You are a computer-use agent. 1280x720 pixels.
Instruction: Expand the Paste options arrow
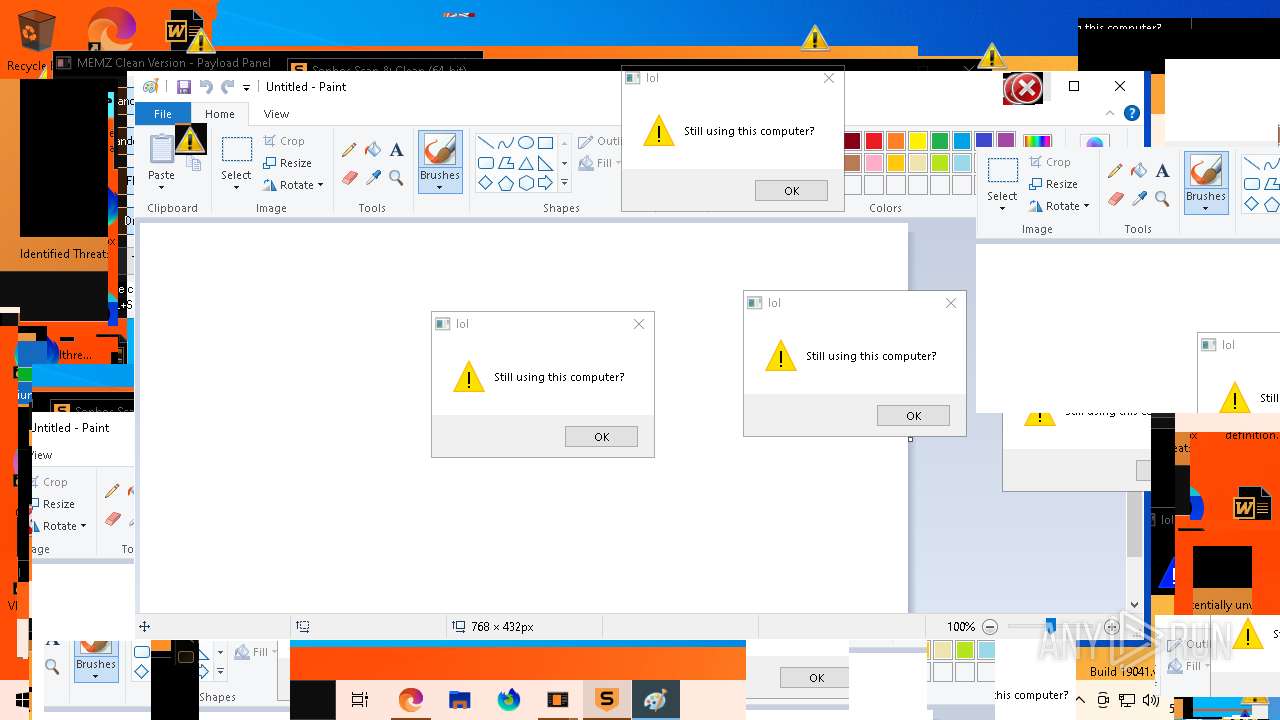161,187
